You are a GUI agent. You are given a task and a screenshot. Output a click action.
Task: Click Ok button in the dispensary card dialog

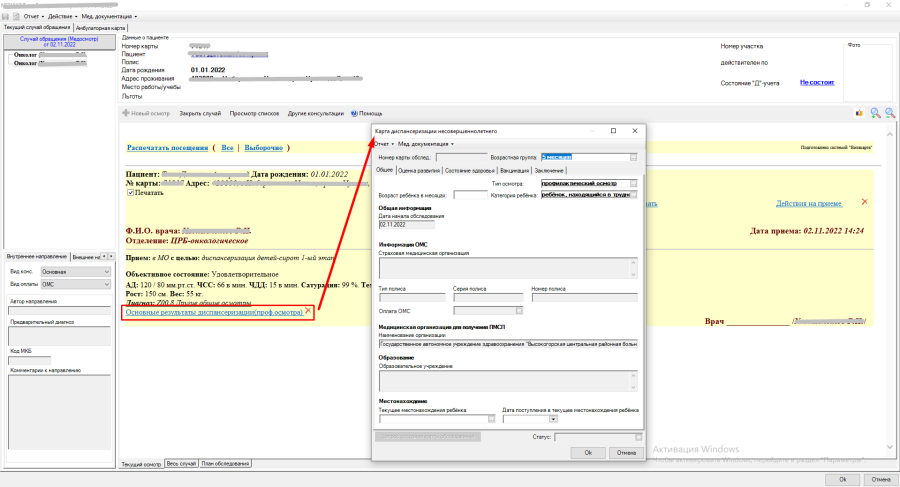588,453
